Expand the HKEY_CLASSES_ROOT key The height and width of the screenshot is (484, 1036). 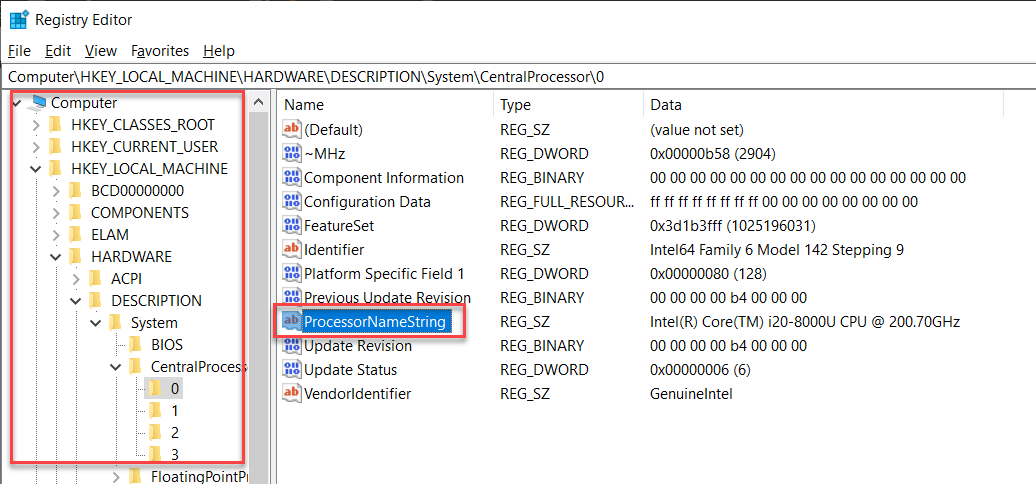[35, 125]
